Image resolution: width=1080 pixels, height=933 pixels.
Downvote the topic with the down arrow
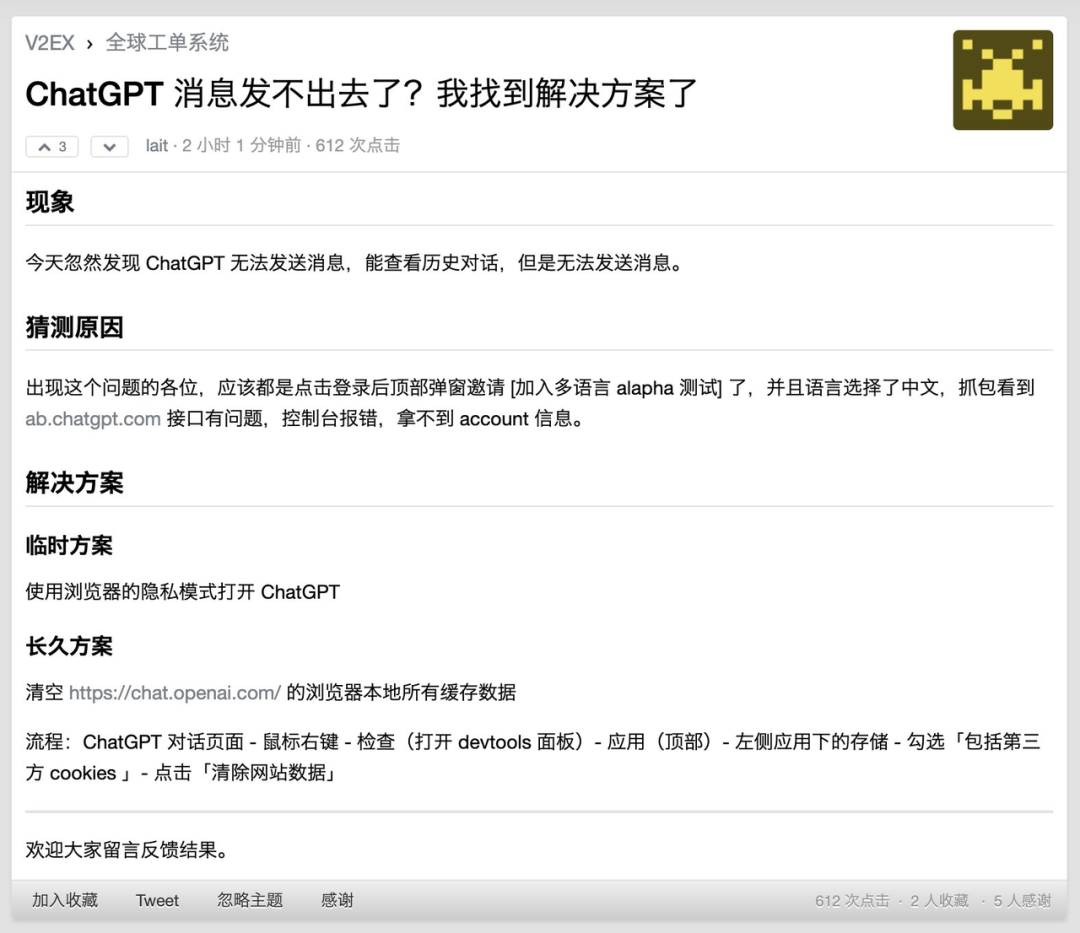pyautogui.click(x=110, y=147)
